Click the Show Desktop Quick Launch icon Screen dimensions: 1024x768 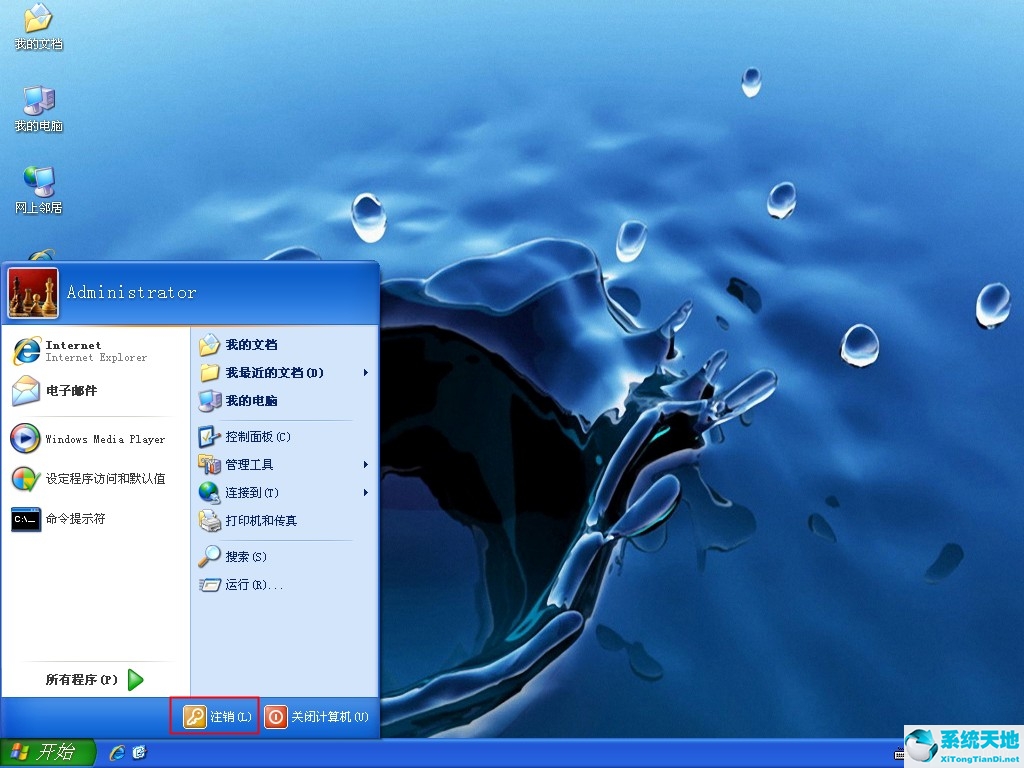pyautogui.click(x=140, y=753)
